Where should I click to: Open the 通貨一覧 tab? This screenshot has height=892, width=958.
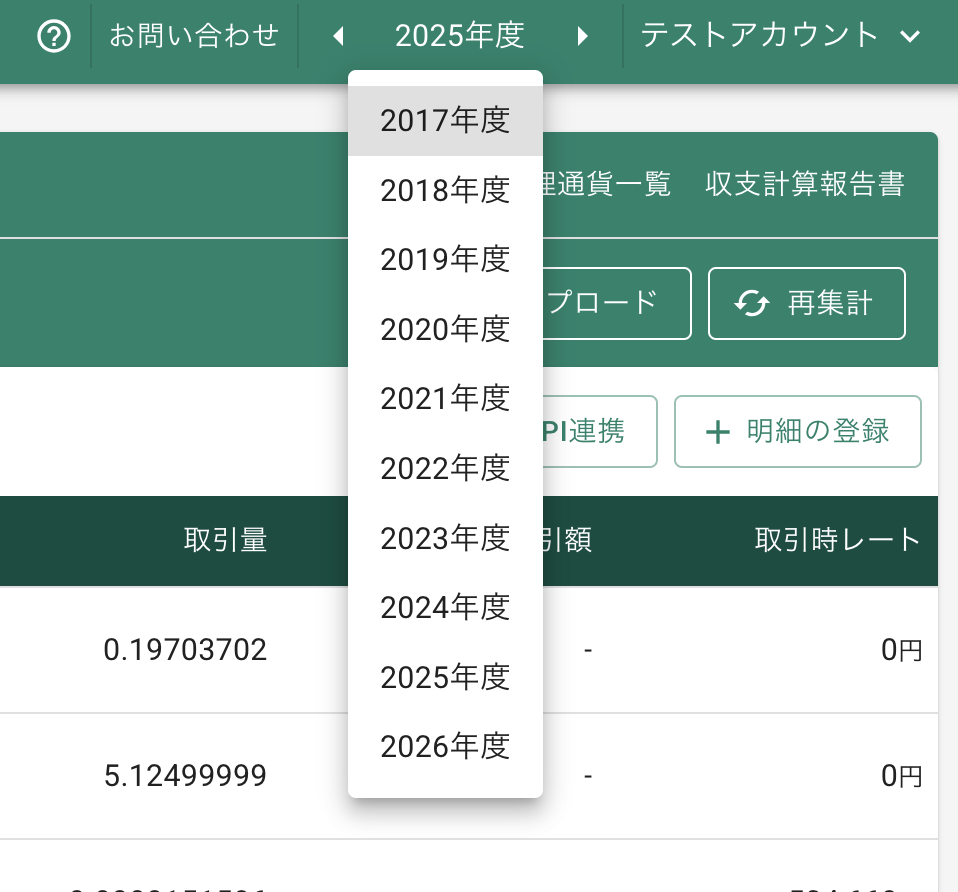(607, 184)
